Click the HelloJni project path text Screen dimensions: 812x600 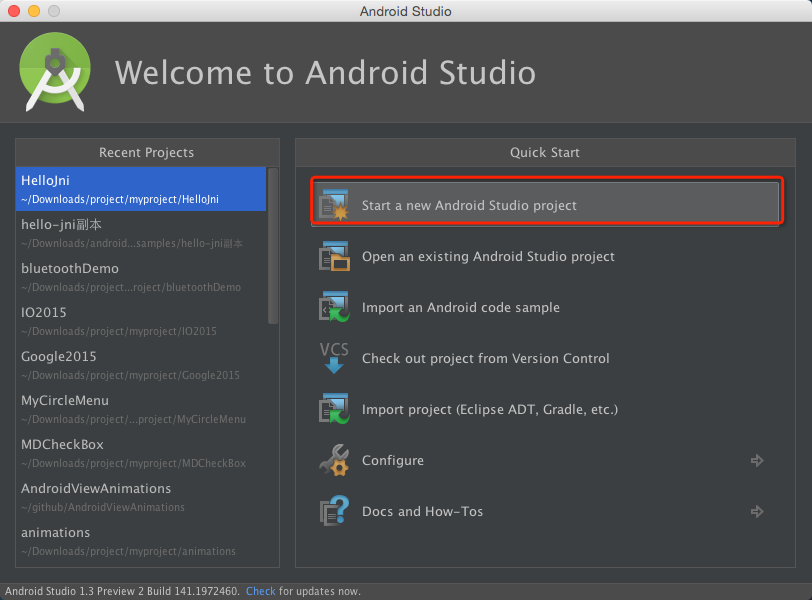pyautogui.click(x=120, y=199)
